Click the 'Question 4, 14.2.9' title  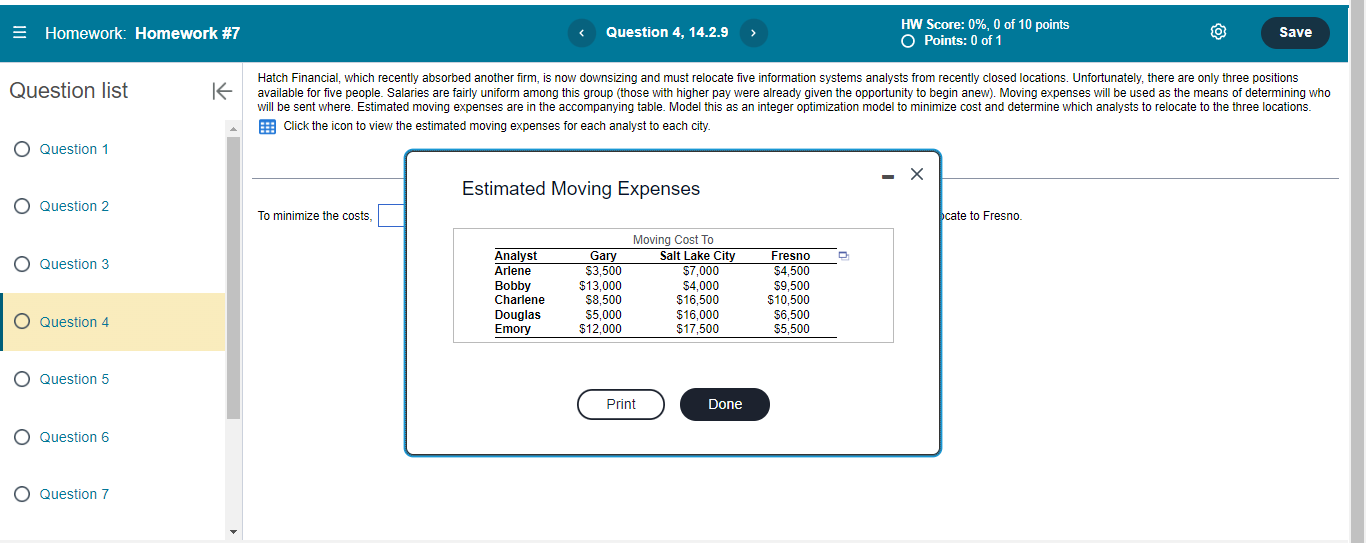click(667, 33)
